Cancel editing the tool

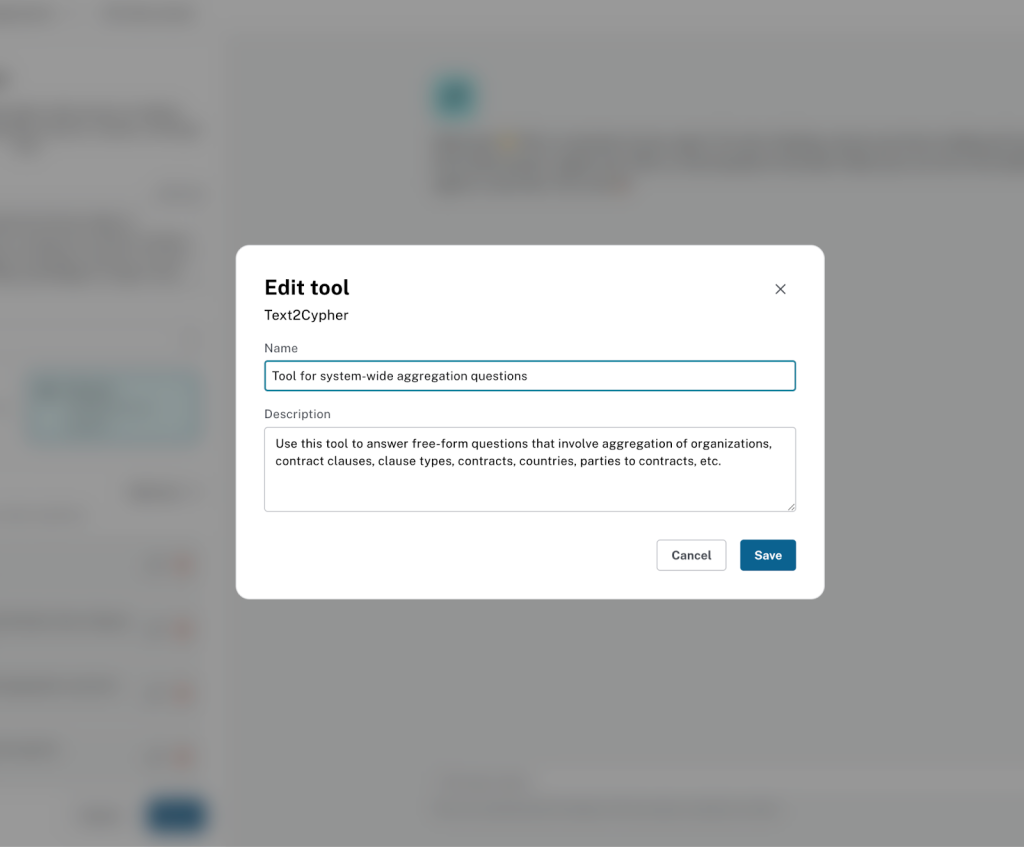pos(691,555)
